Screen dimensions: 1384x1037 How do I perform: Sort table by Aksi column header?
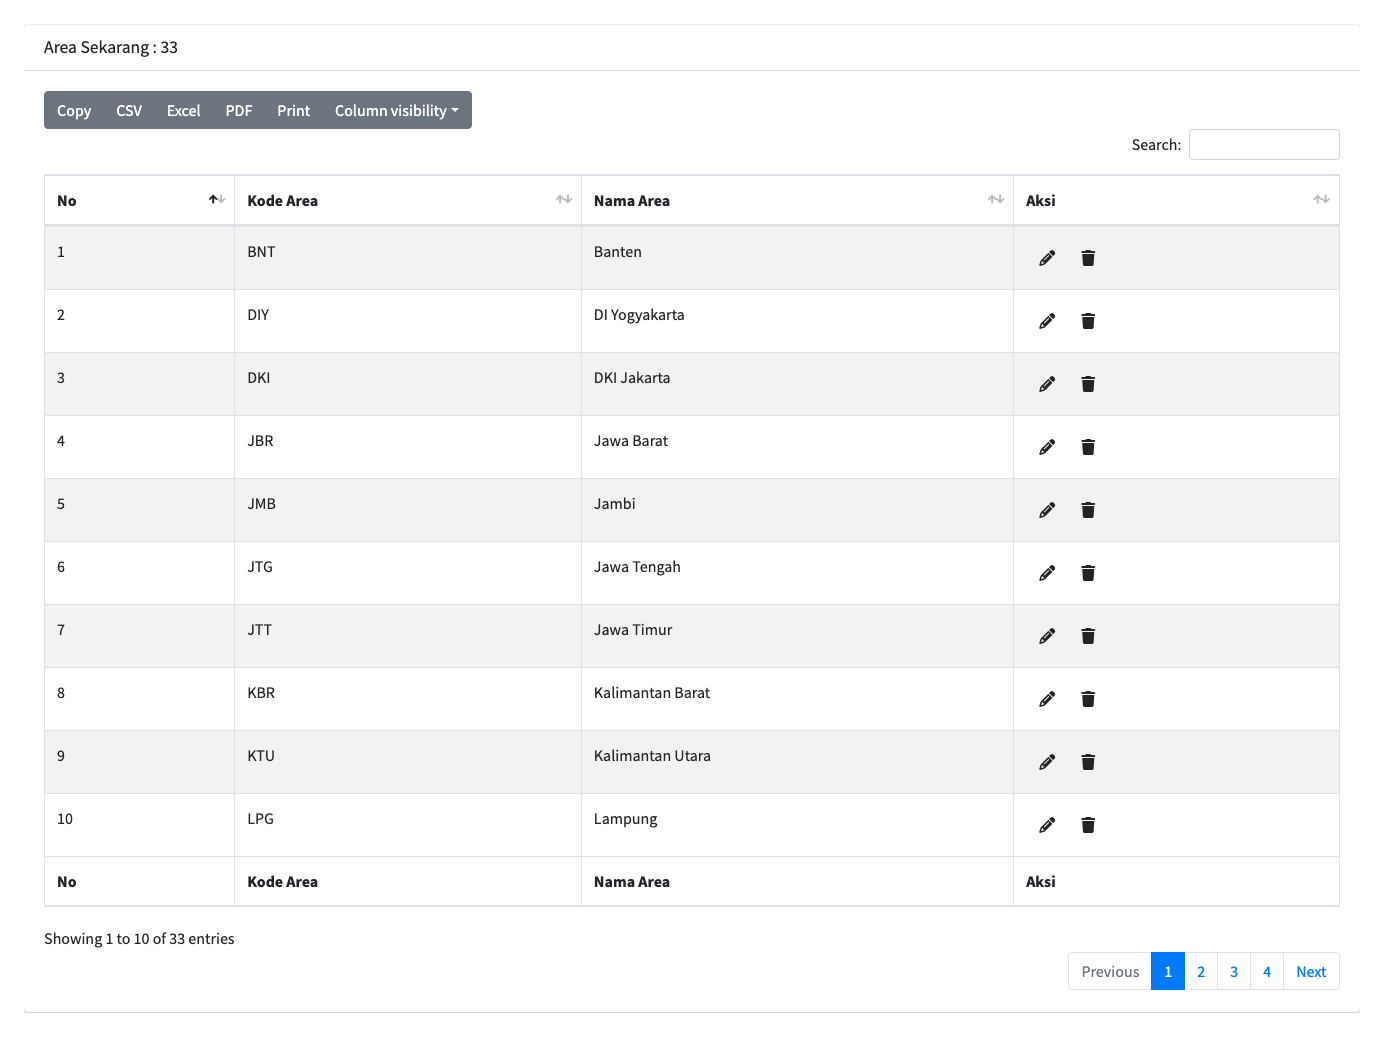[1176, 201]
